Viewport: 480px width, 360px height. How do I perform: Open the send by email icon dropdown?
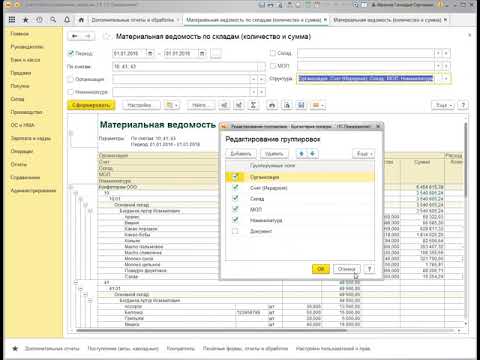[318, 105]
